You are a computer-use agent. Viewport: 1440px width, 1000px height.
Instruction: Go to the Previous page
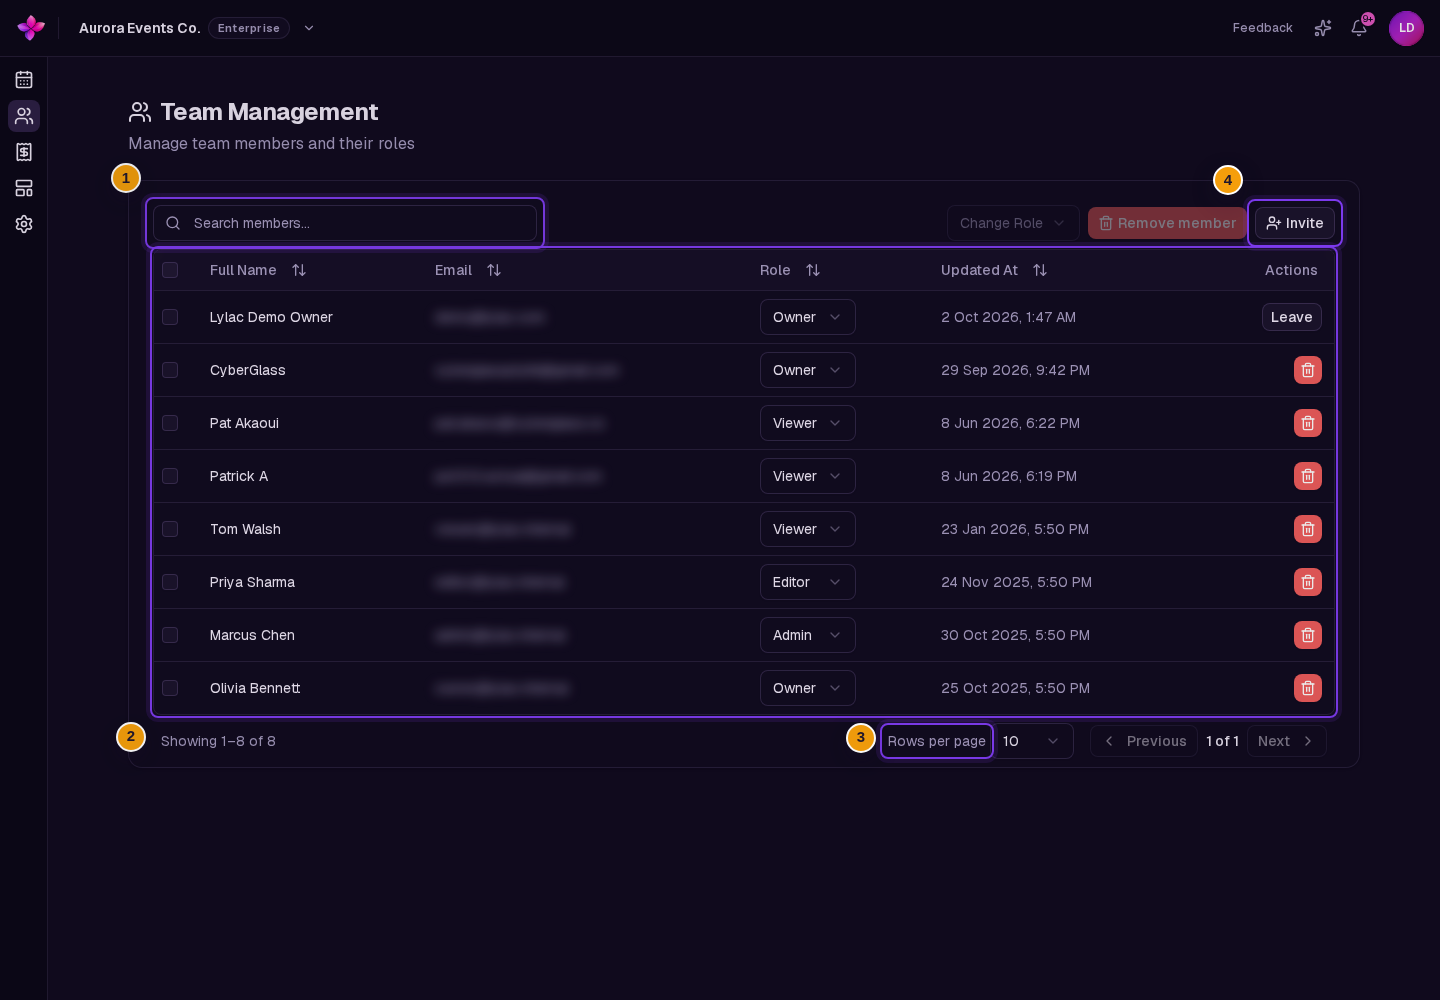click(1144, 741)
